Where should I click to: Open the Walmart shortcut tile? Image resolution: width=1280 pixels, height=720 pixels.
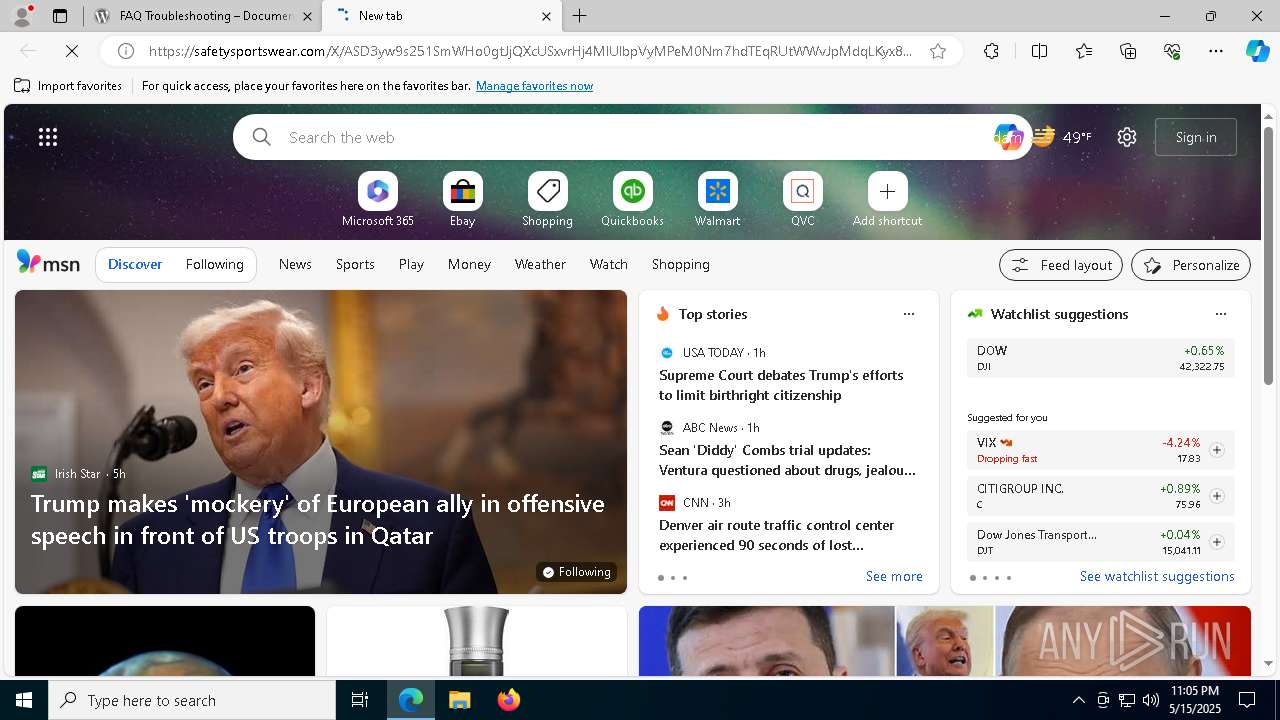717,199
